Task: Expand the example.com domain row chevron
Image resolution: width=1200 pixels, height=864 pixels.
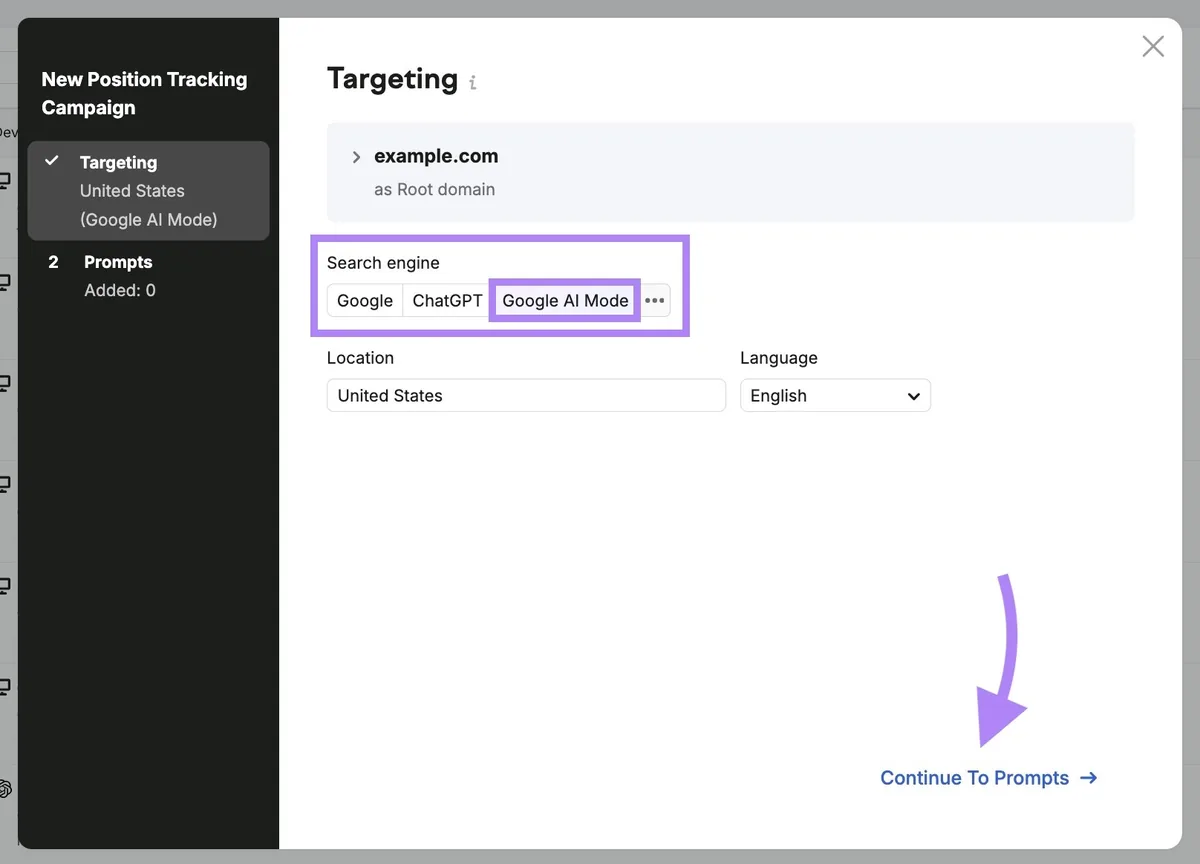Action: click(356, 157)
